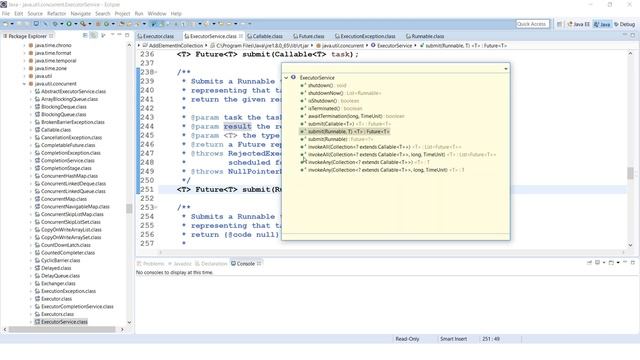The width and height of the screenshot is (640, 360).
Task: Switch to the Debug perspective
Action: click(624, 24)
